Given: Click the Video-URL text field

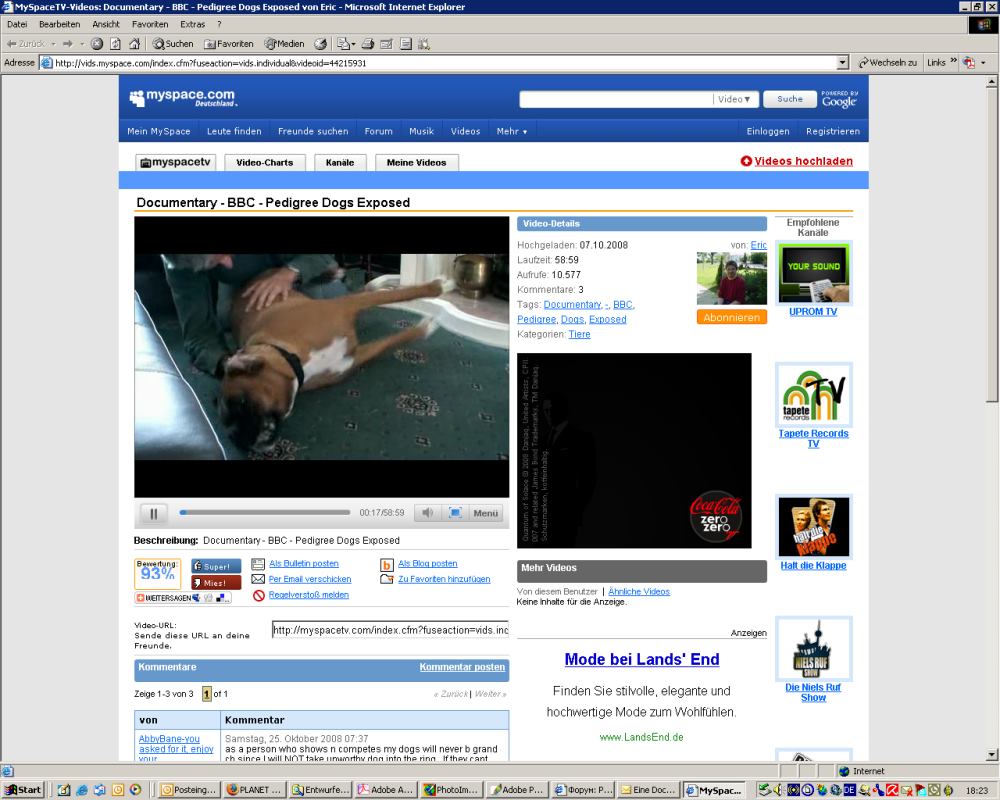Looking at the screenshot, I should (390, 630).
